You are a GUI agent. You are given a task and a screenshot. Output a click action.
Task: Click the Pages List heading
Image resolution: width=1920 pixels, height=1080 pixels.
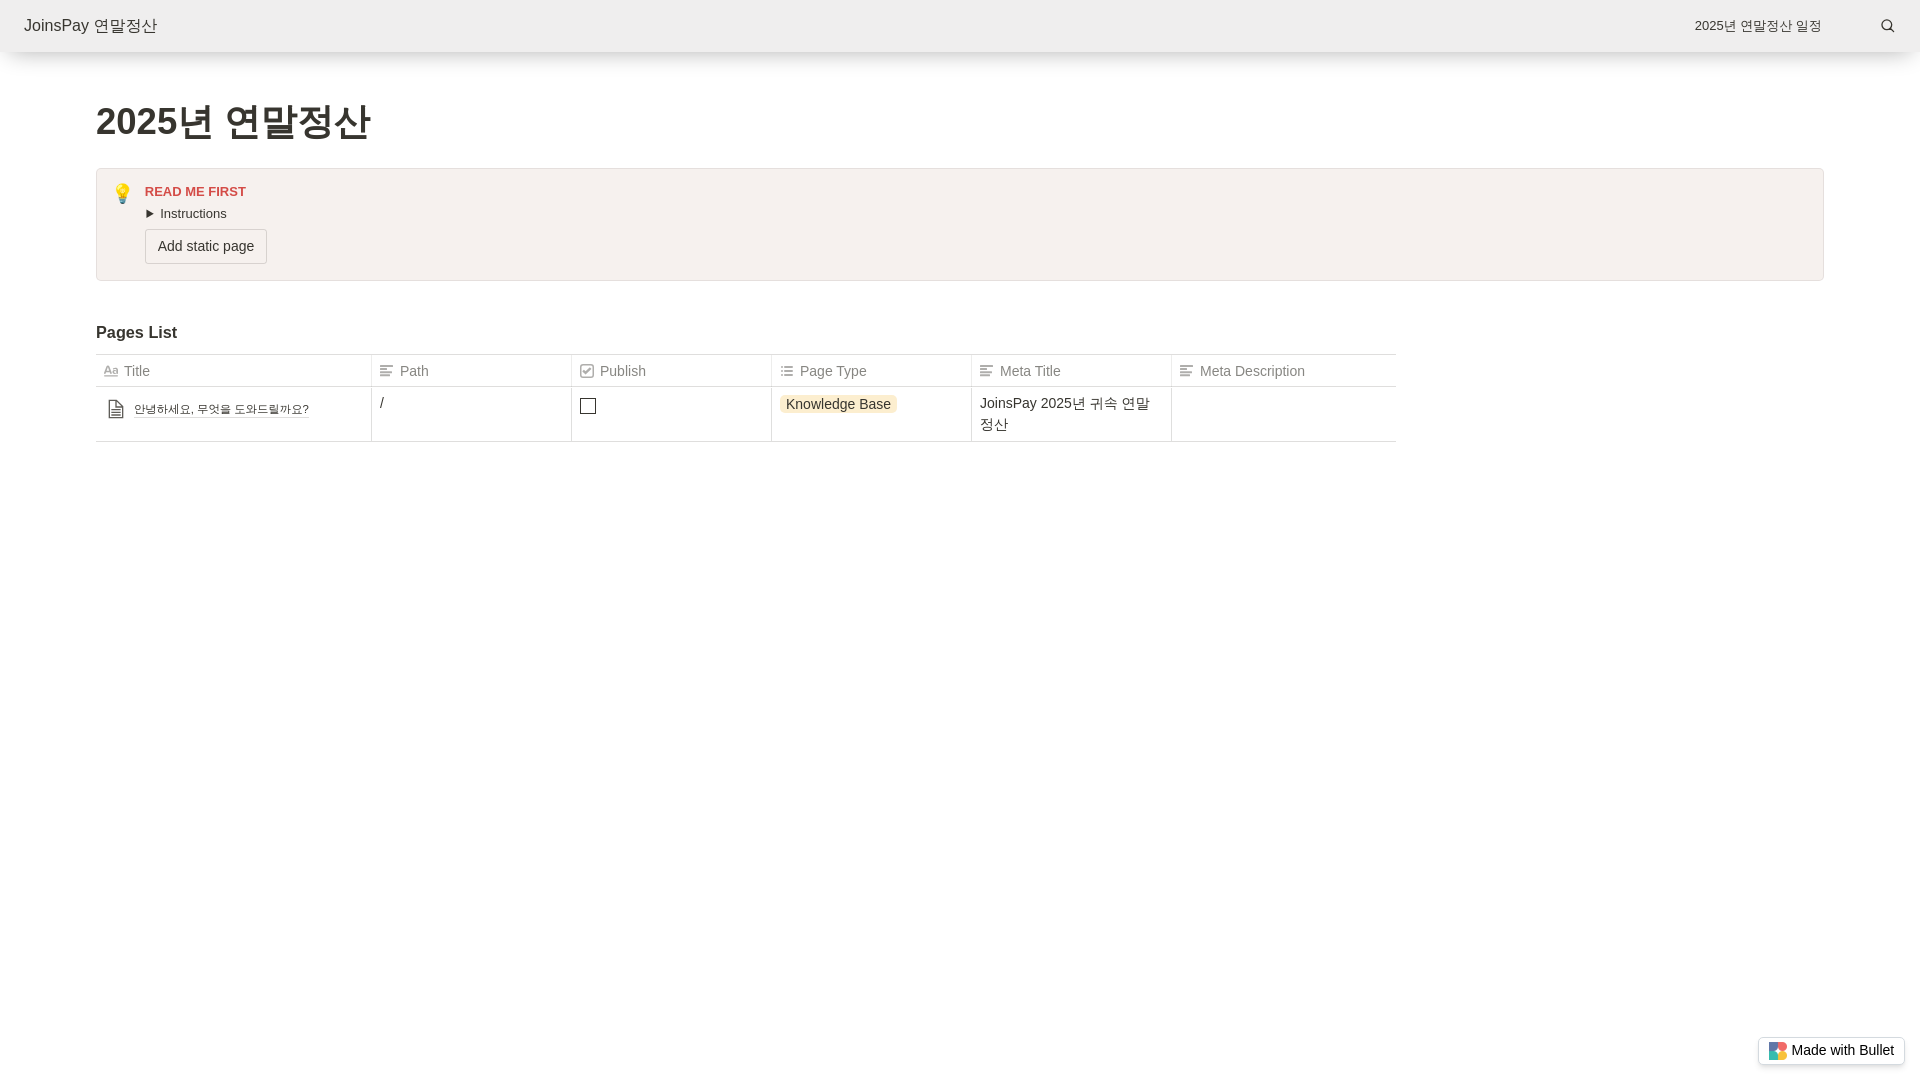[136, 333]
